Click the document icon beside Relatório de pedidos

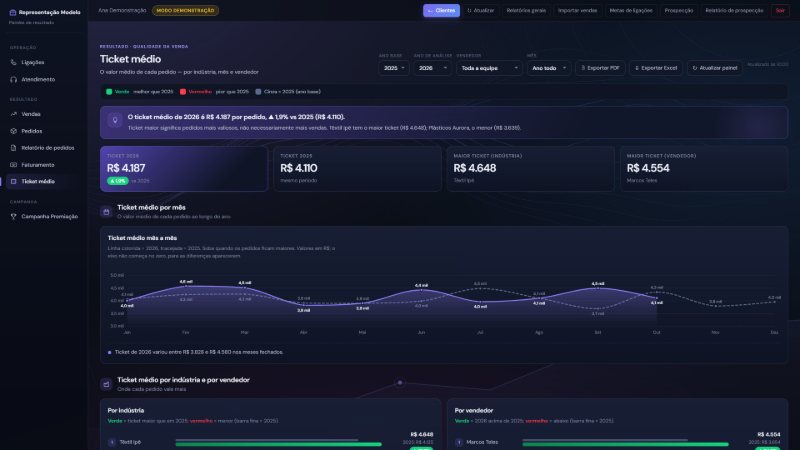[13, 148]
